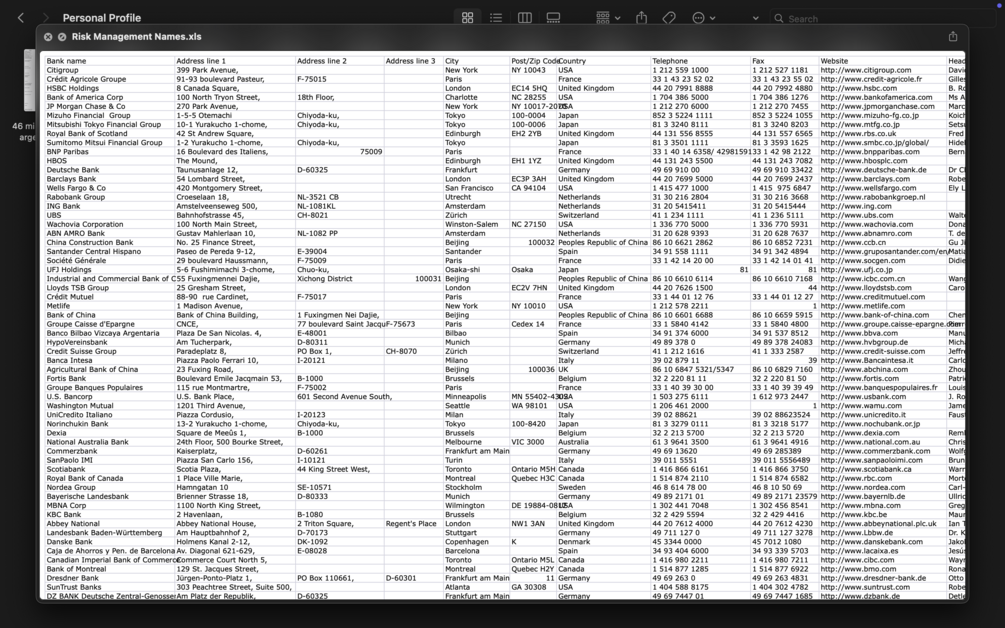
Task: Click the 'Address line 3' column header
Action: pyautogui.click(x=410, y=61)
